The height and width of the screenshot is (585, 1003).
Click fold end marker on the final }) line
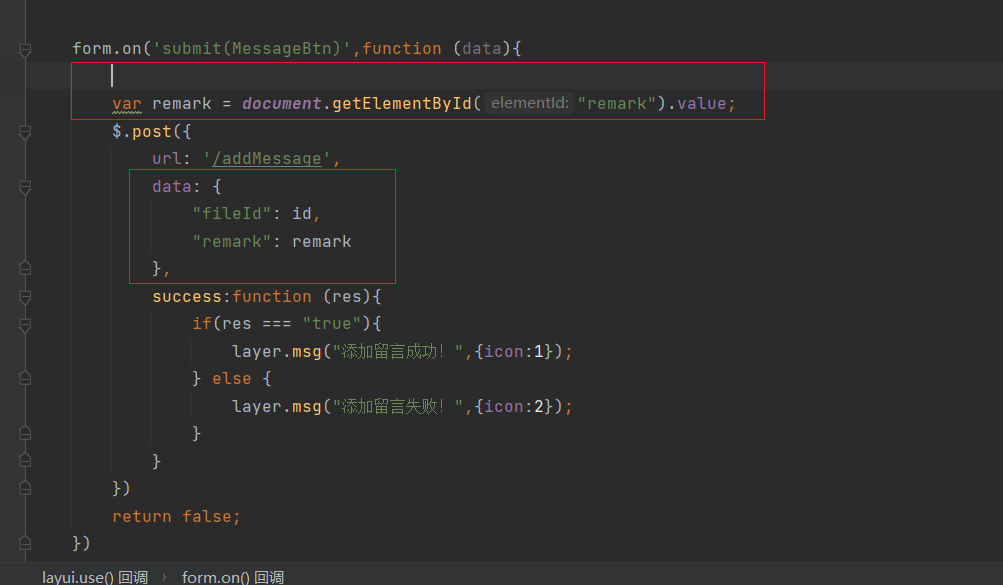click(25, 543)
